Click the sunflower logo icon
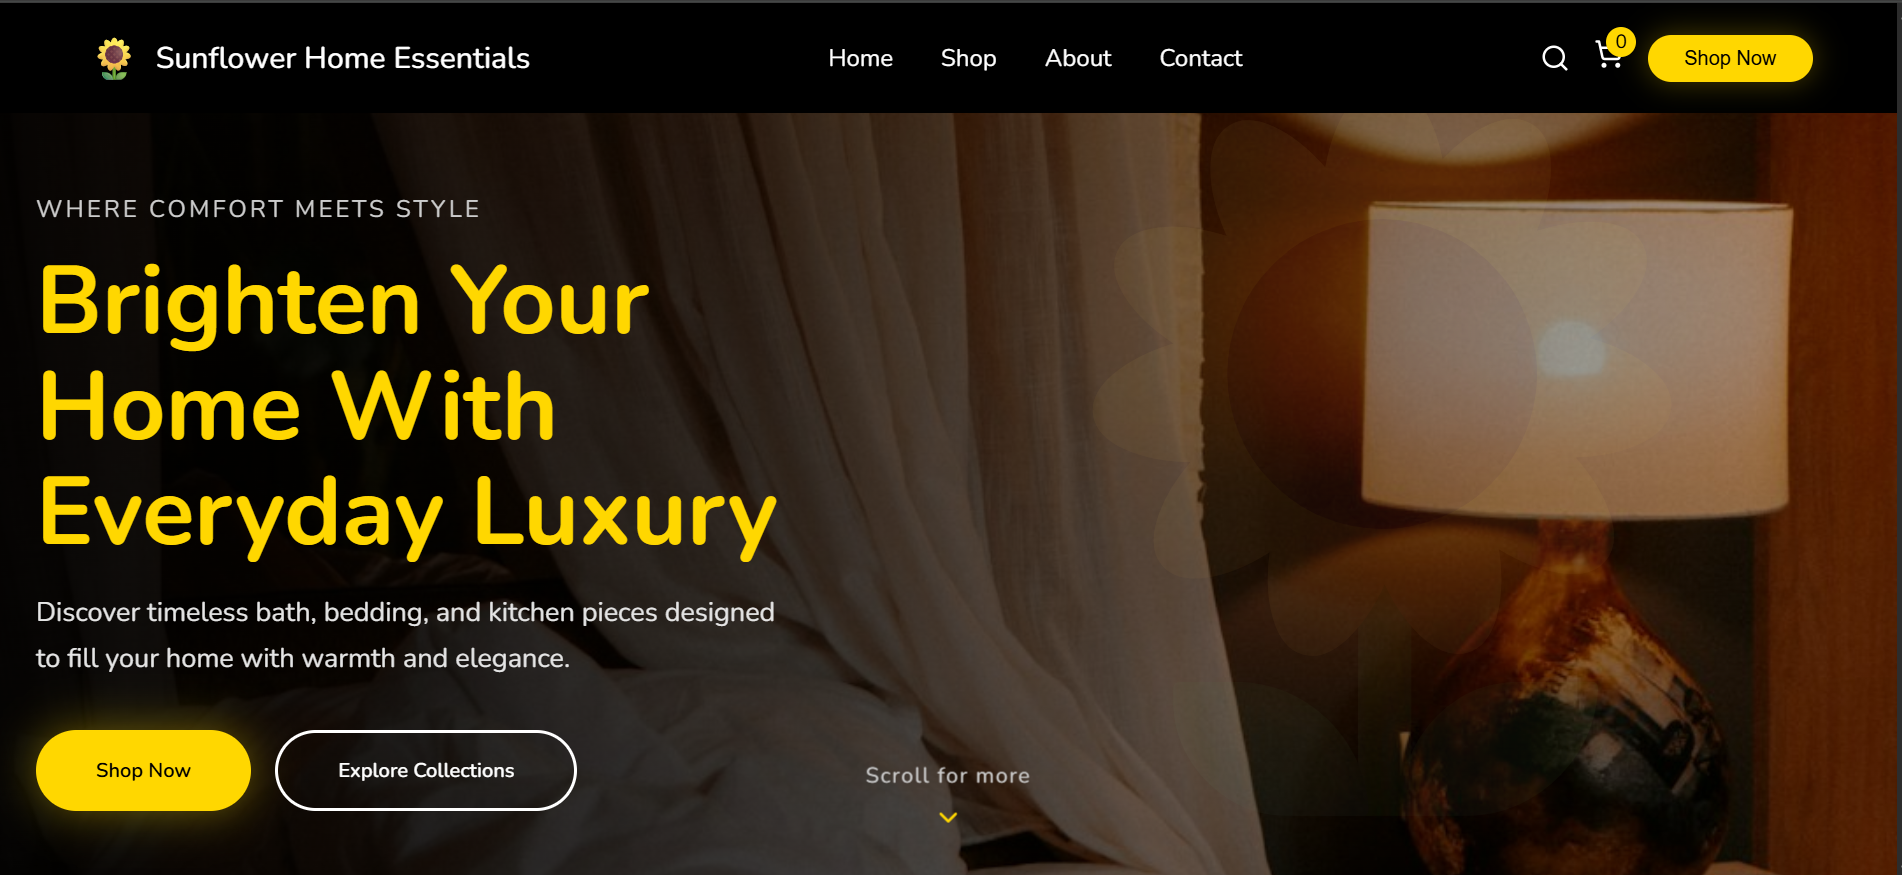This screenshot has height=875, width=1902. click(x=114, y=58)
